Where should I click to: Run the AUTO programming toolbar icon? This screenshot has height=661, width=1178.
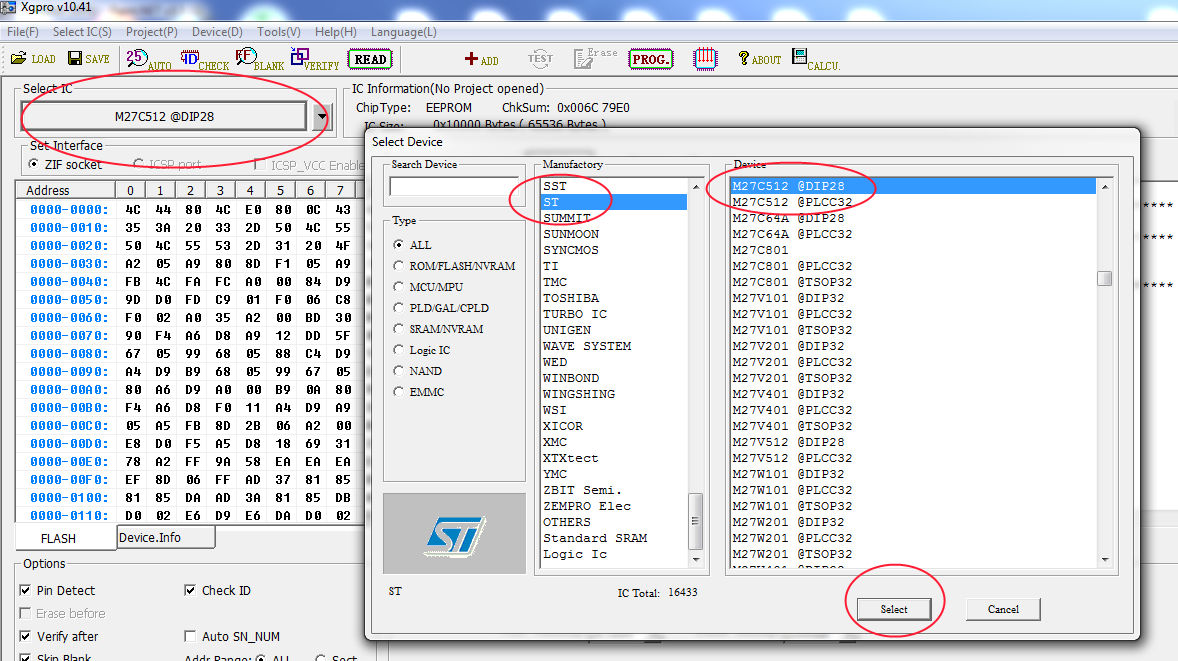(149, 59)
